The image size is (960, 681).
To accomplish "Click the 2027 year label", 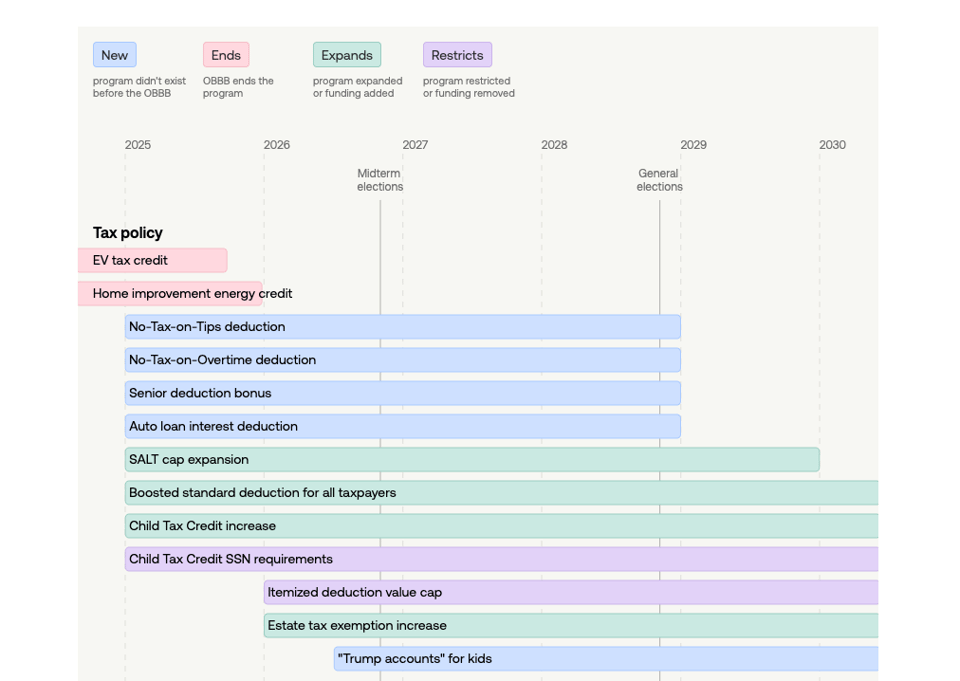I will point(415,145).
